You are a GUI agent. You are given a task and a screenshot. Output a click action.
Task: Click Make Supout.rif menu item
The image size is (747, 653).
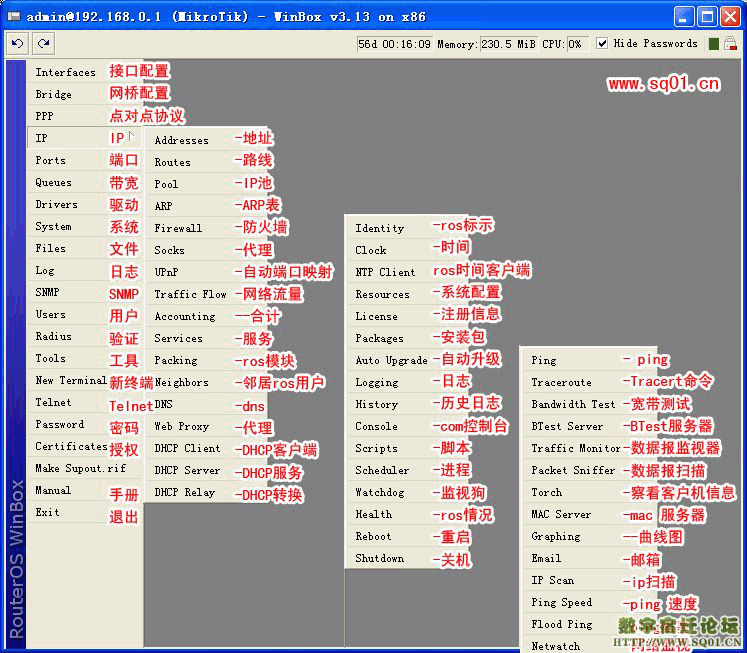tap(85, 468)
